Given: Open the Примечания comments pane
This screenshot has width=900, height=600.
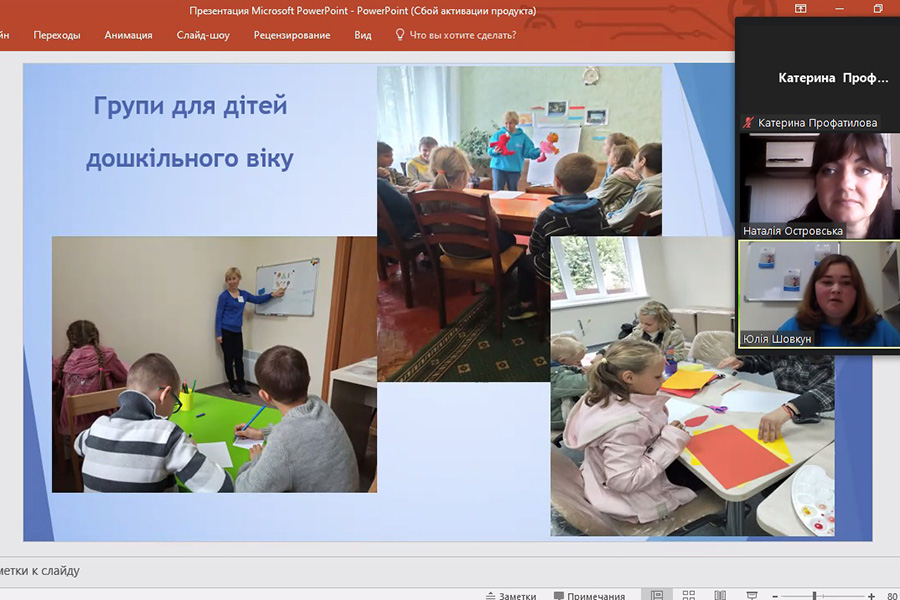Looking at the screenshot, I should coord(589,595).
